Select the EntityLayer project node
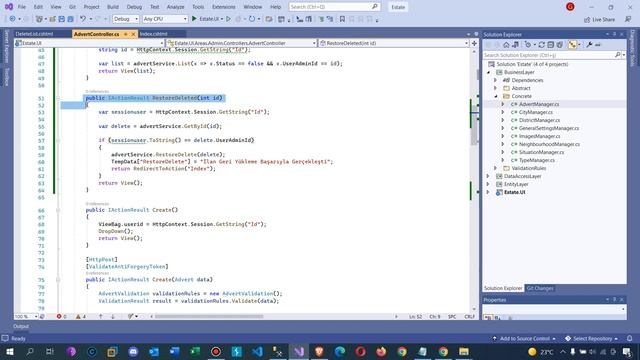Screen dimensions: 640x360 point(516,184)
